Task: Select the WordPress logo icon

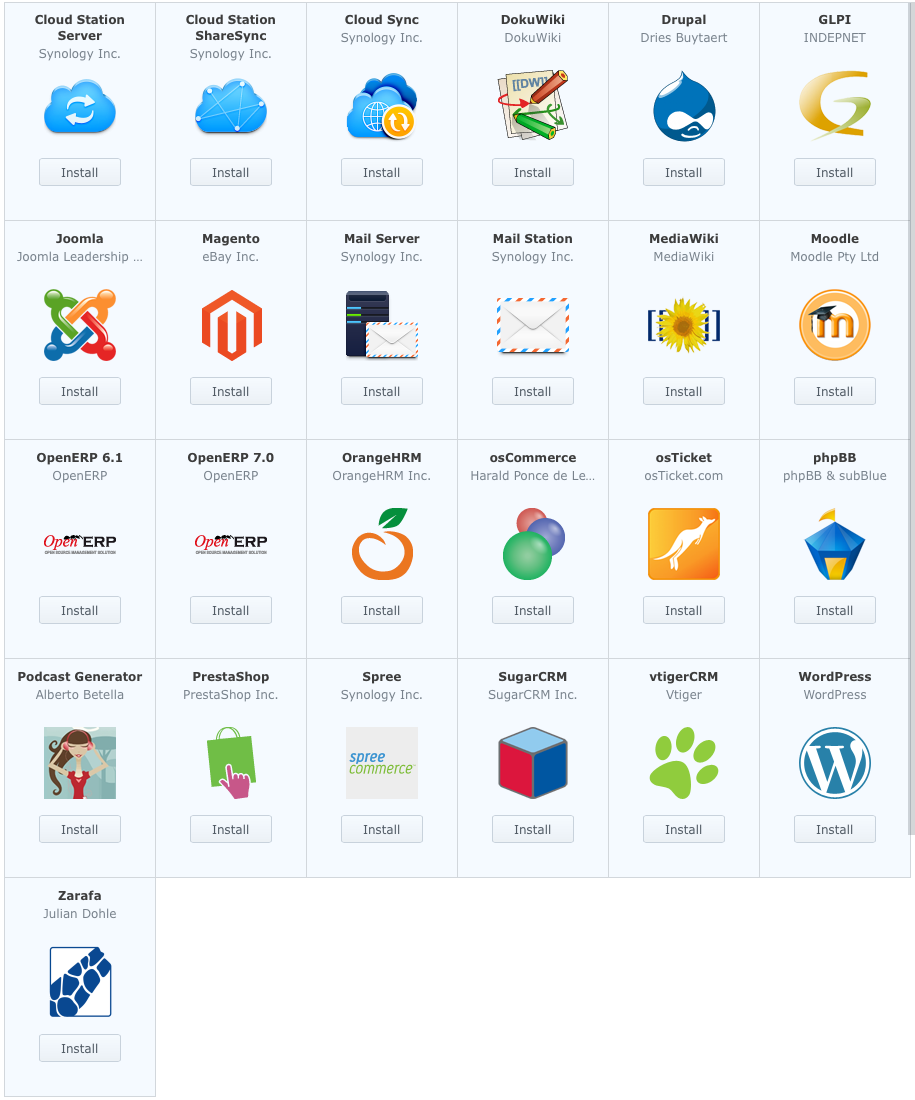Action: click(835, 763)
